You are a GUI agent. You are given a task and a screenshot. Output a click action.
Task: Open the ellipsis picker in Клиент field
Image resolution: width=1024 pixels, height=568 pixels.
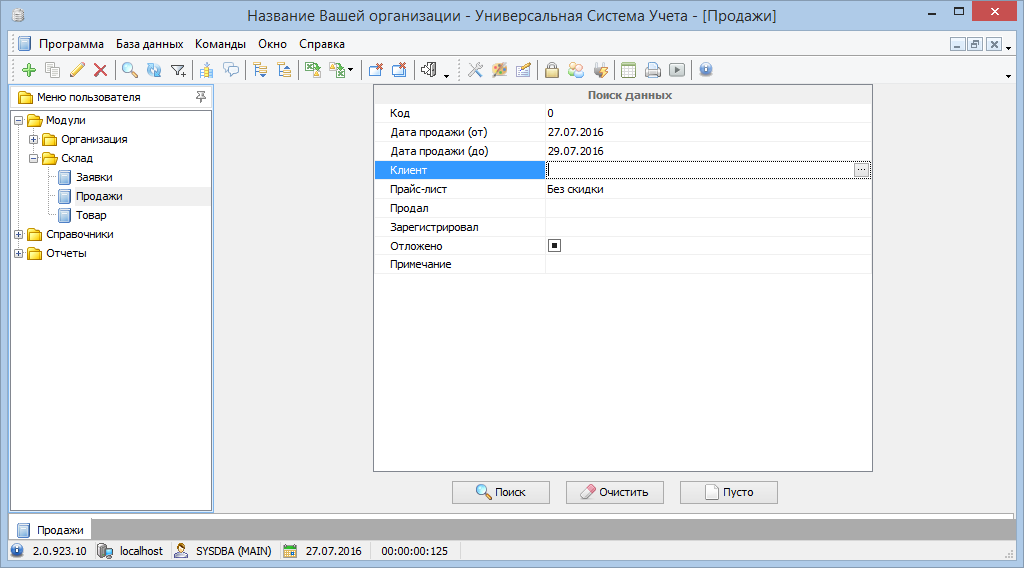(861, 171)
